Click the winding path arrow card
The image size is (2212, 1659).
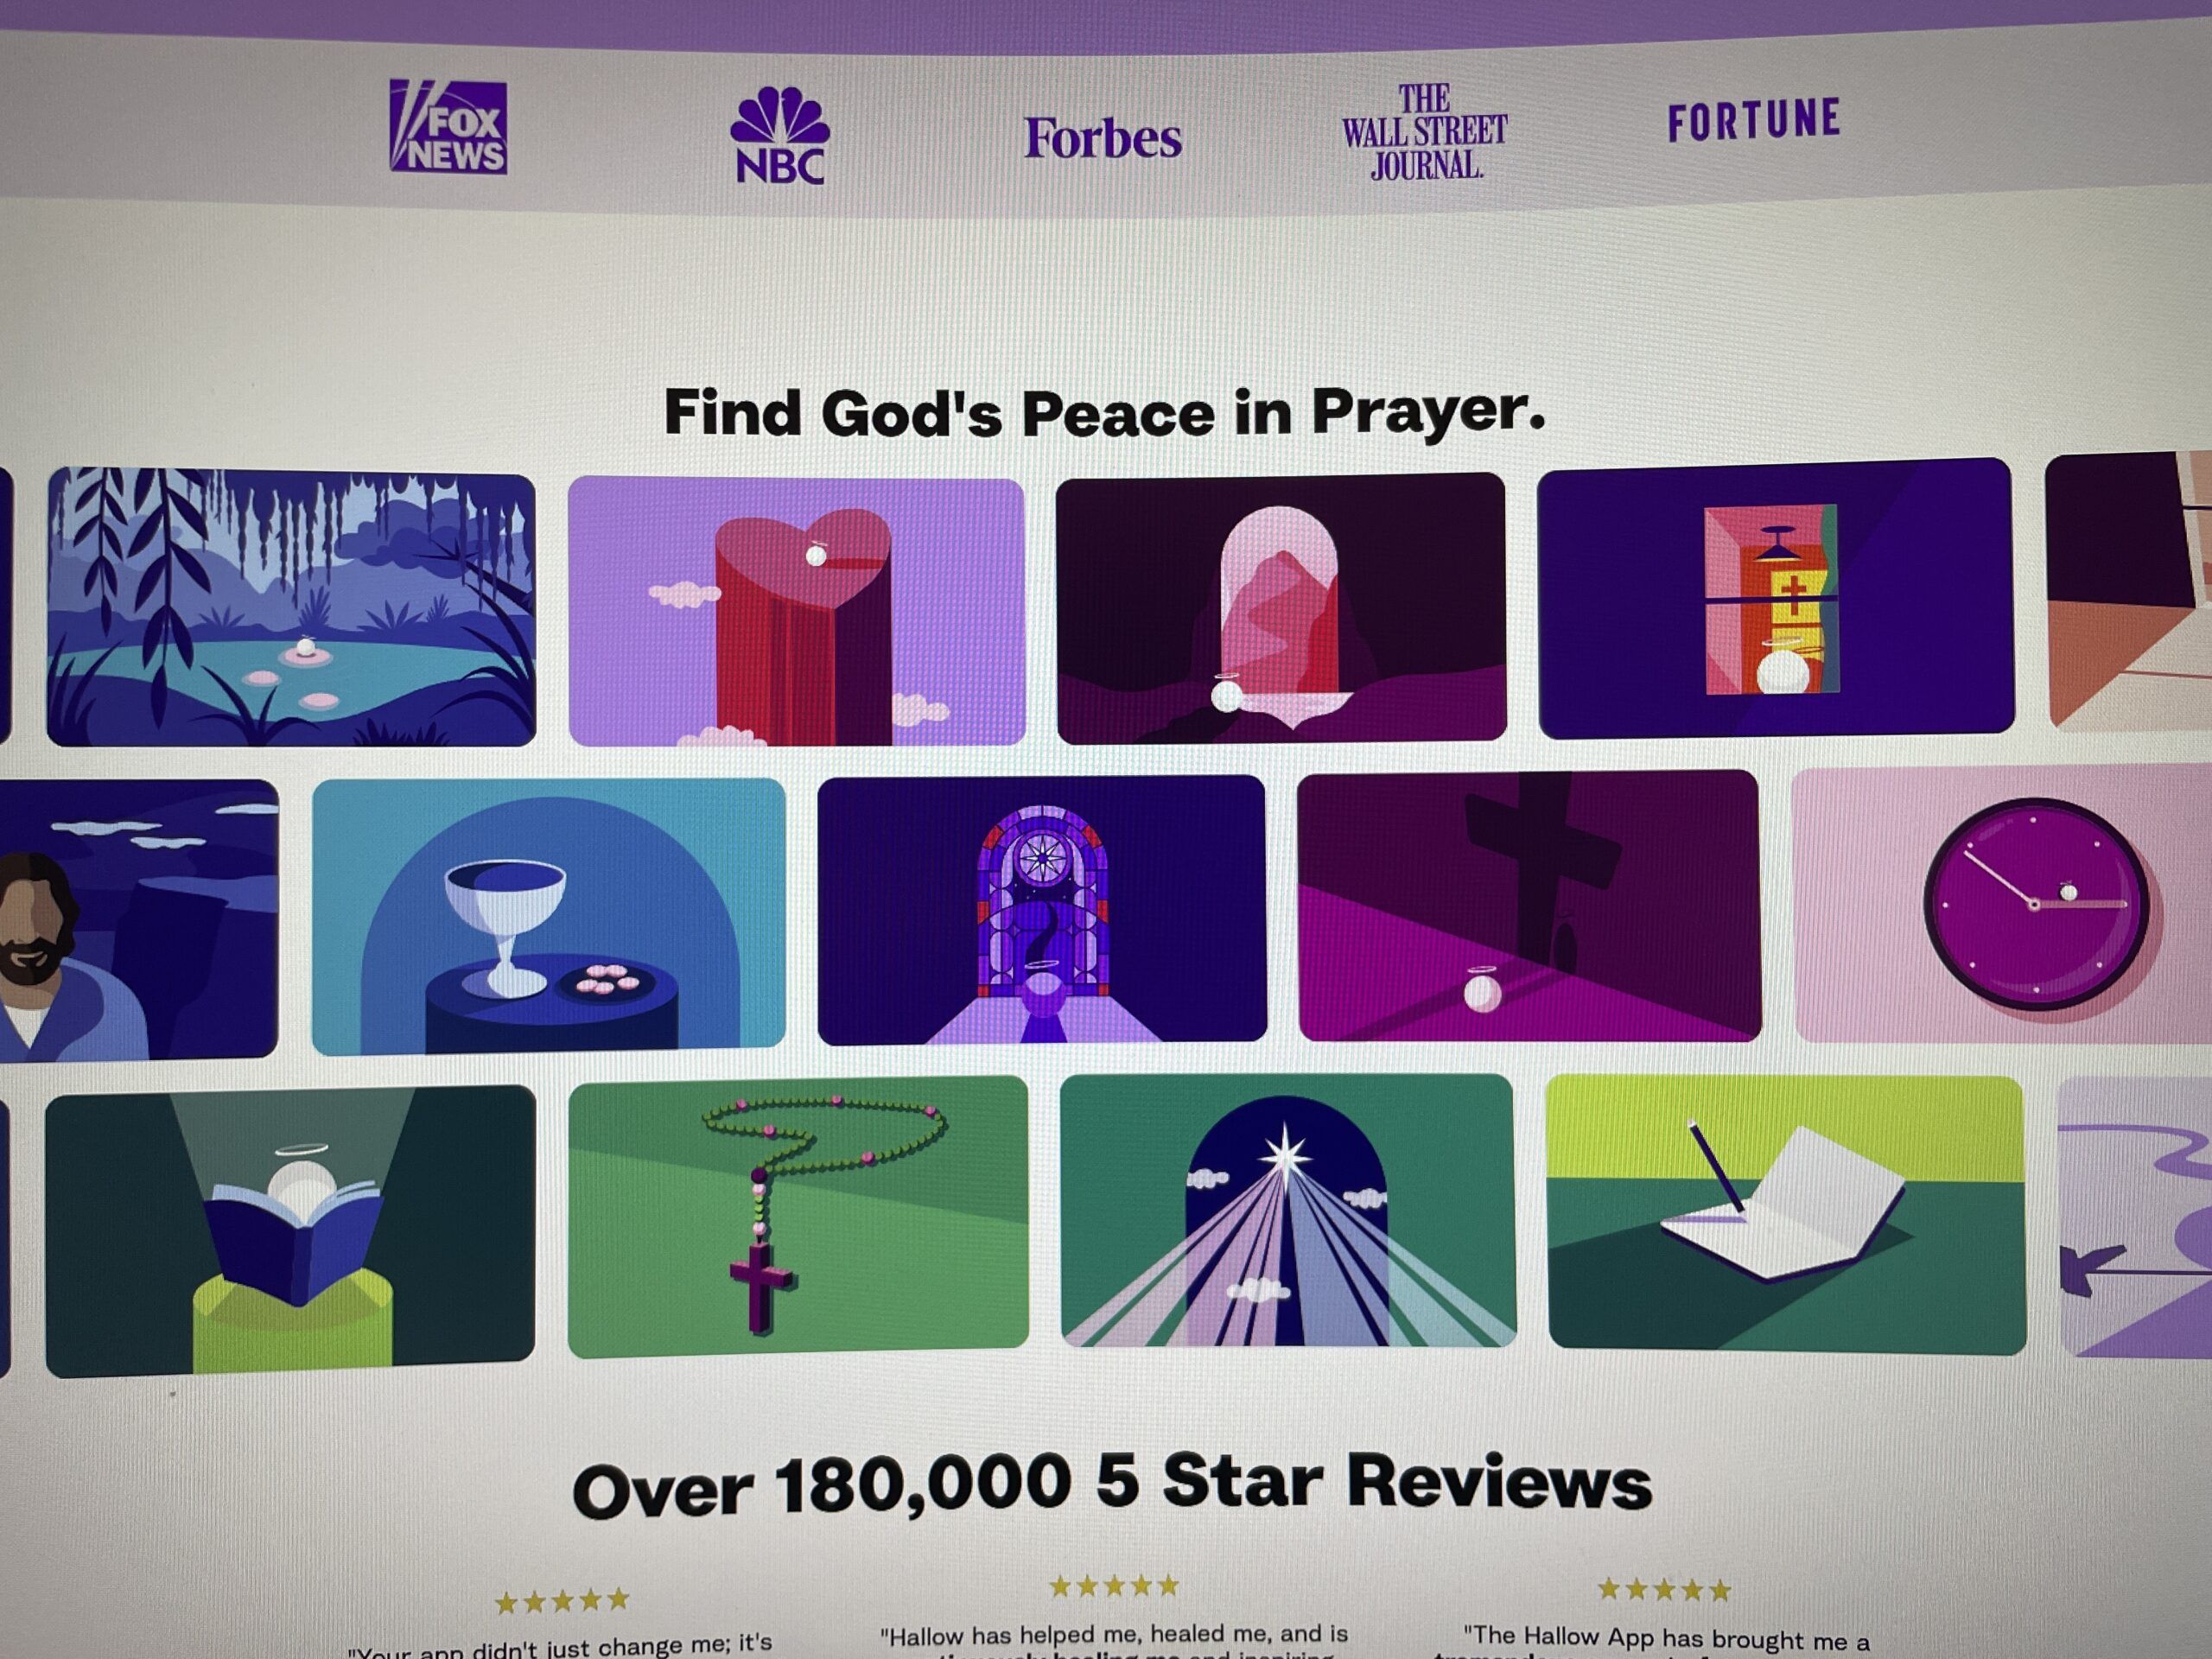(x=2135, y=1216)
